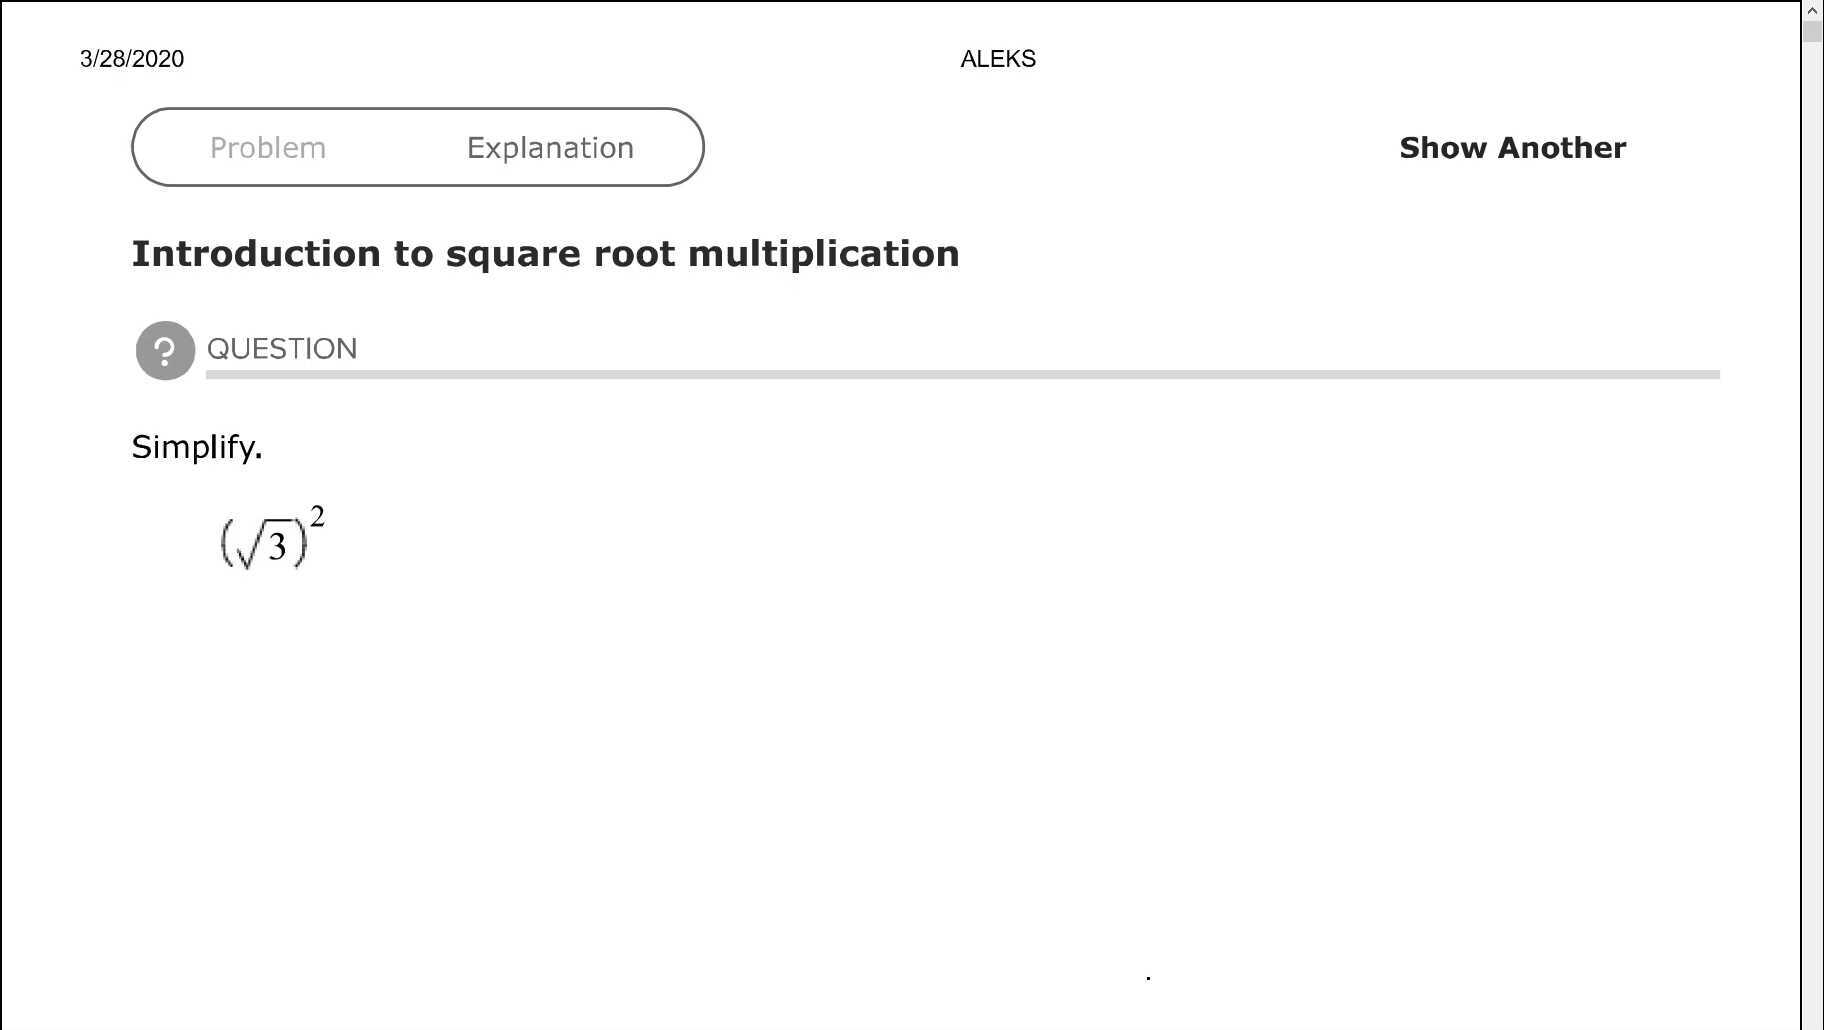The height and width of the screenshot is (1030, 1824).
Task: Switch to the Problem tab
Action: (x=268, y=147)
